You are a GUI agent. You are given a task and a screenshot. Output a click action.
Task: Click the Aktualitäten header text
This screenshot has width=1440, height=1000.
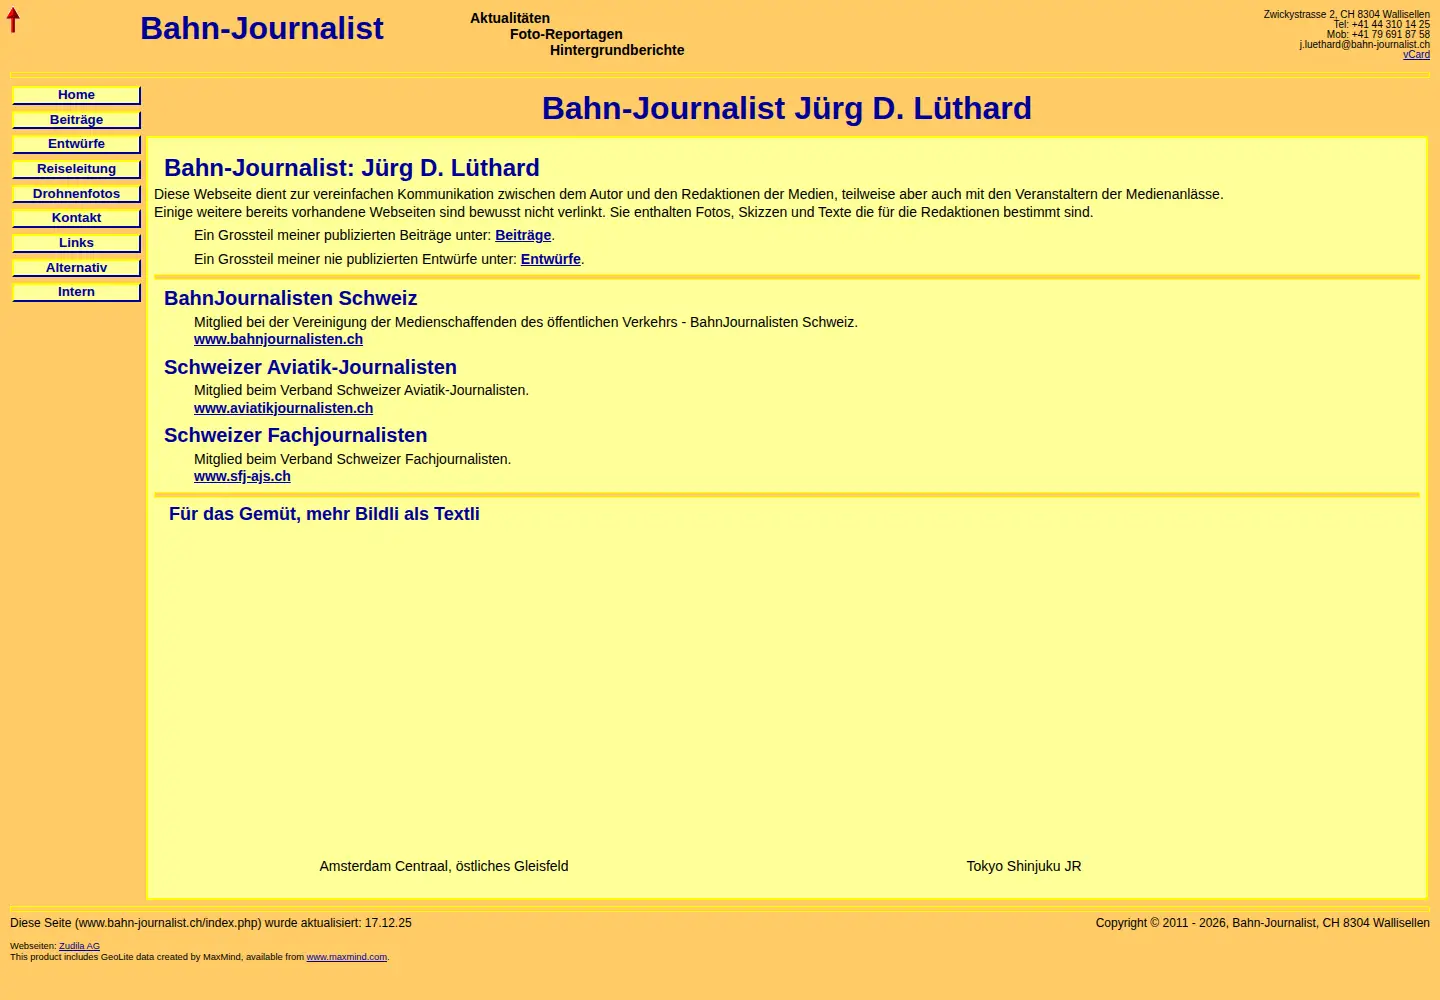pyautogui.click(x=510, y=18)
